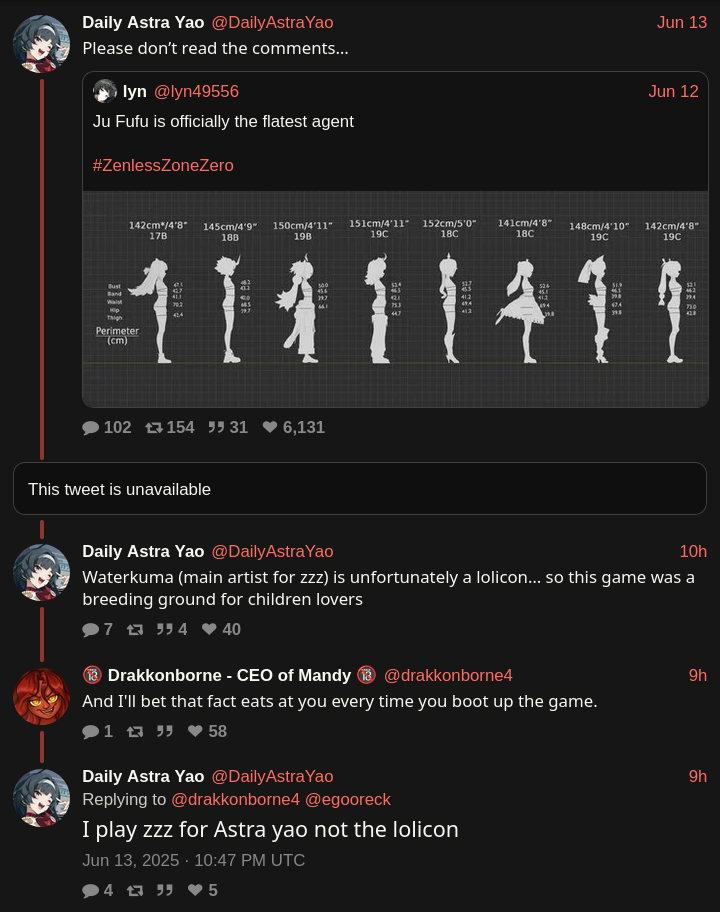Click the Jun 13, 2025 timestamp link
Screen dimensions: 720x912
tap(193, 861)
